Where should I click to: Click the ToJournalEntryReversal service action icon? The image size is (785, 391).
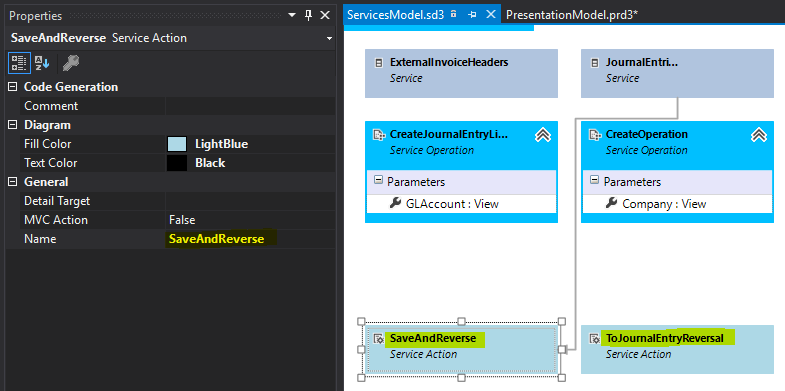595,339
